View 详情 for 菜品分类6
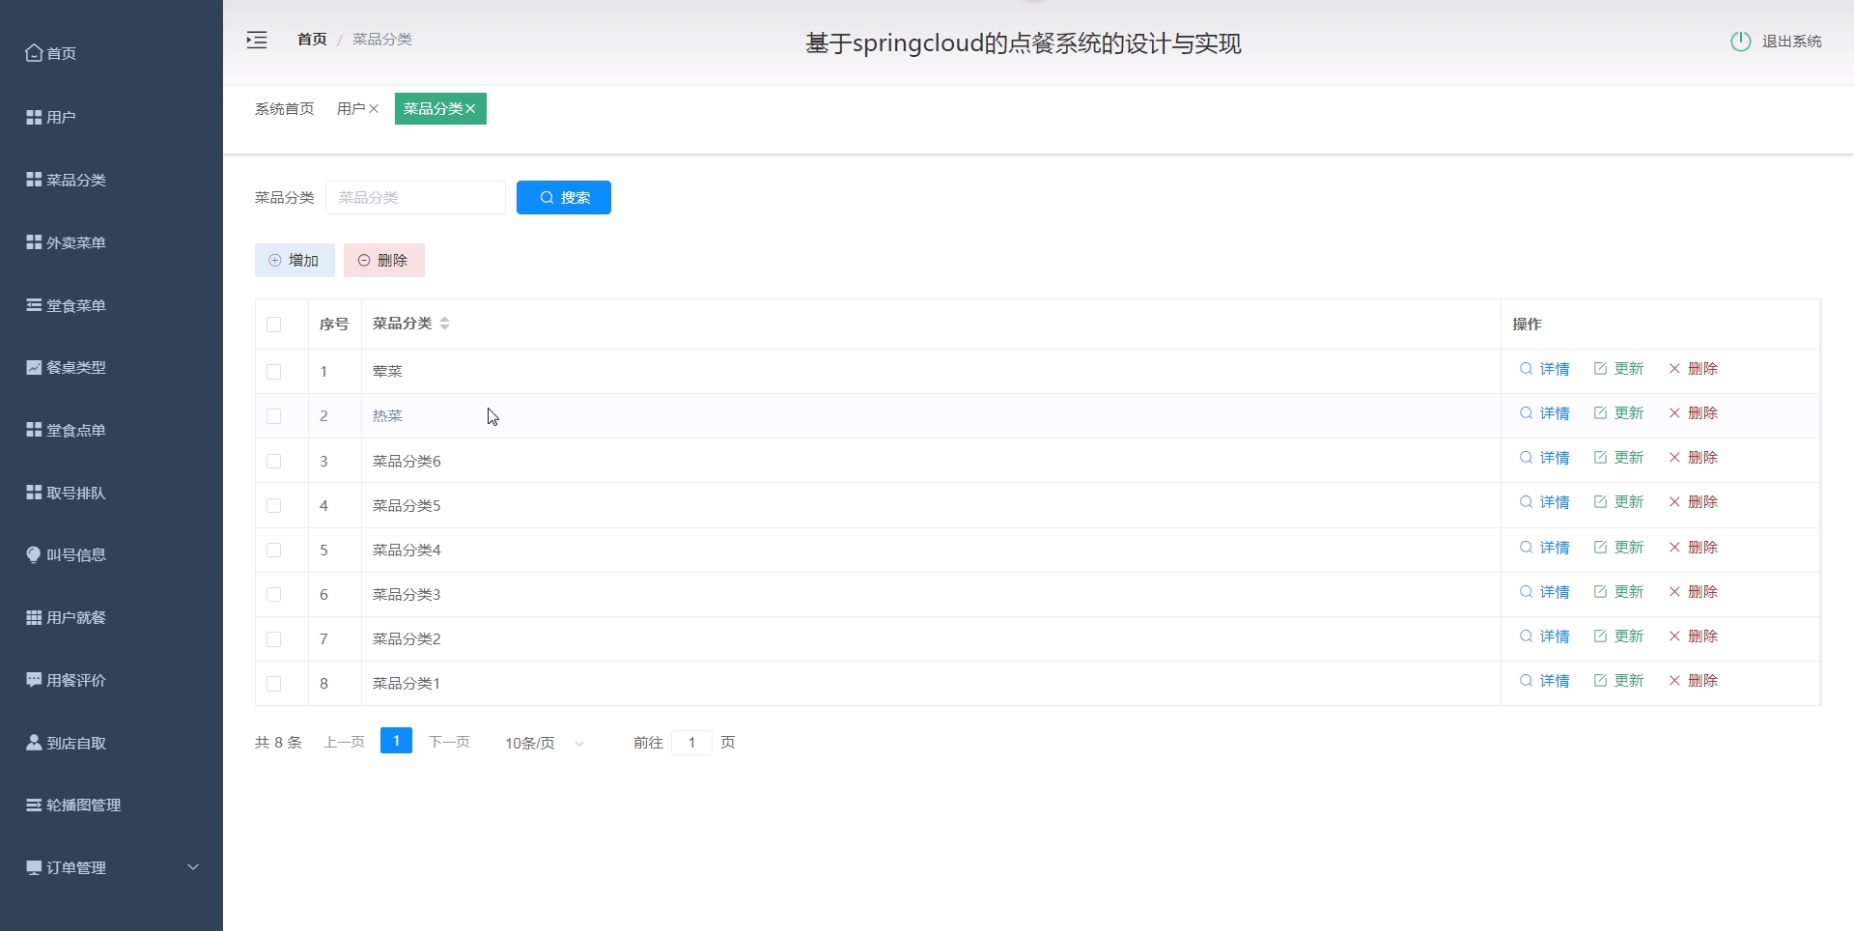Viewport: 1854px width, 931px height. point(1544,458)
